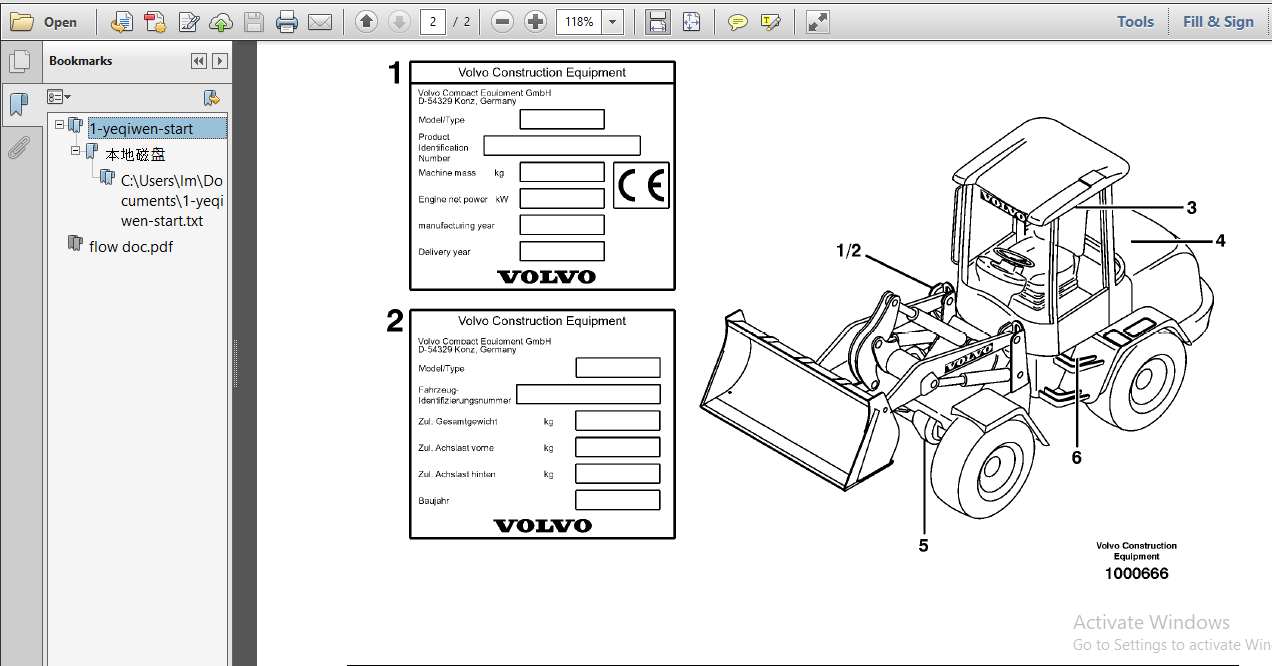
Task: Add a sticky note comment
Action: tap(738, 22)
